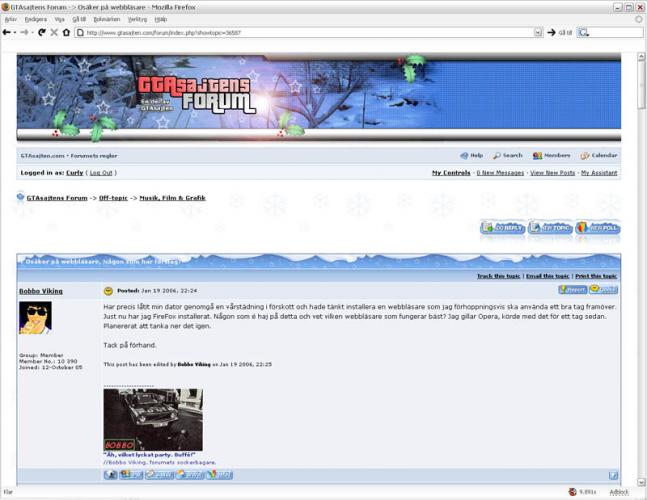Viewport: 647px width, 500px height.
Task: Click the Log Out link
Action: click(x=100, y=173)
